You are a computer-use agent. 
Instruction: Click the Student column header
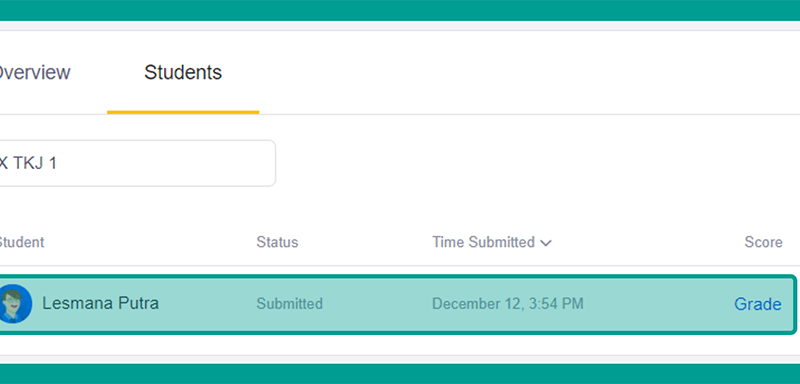(x=21, y=242)
